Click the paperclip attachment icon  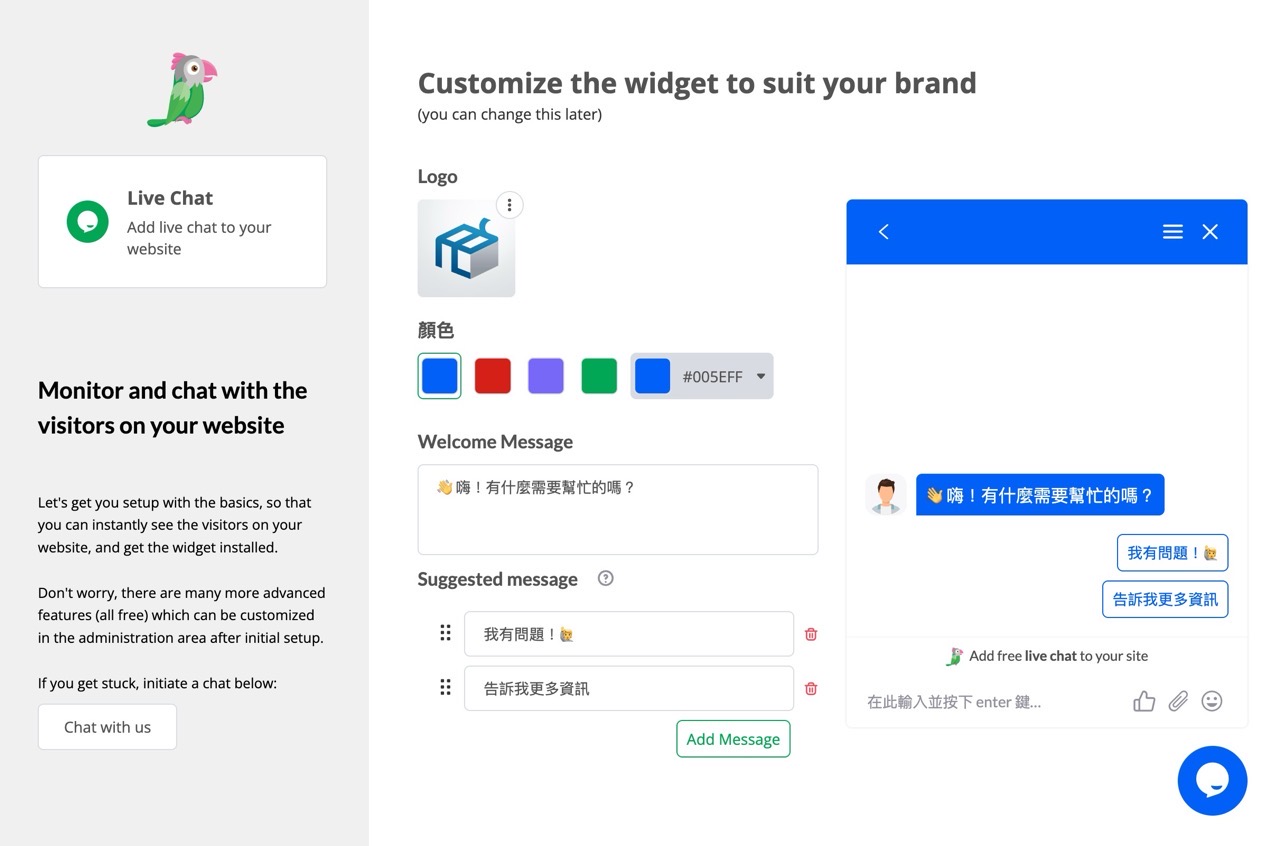pos(1178,702)
